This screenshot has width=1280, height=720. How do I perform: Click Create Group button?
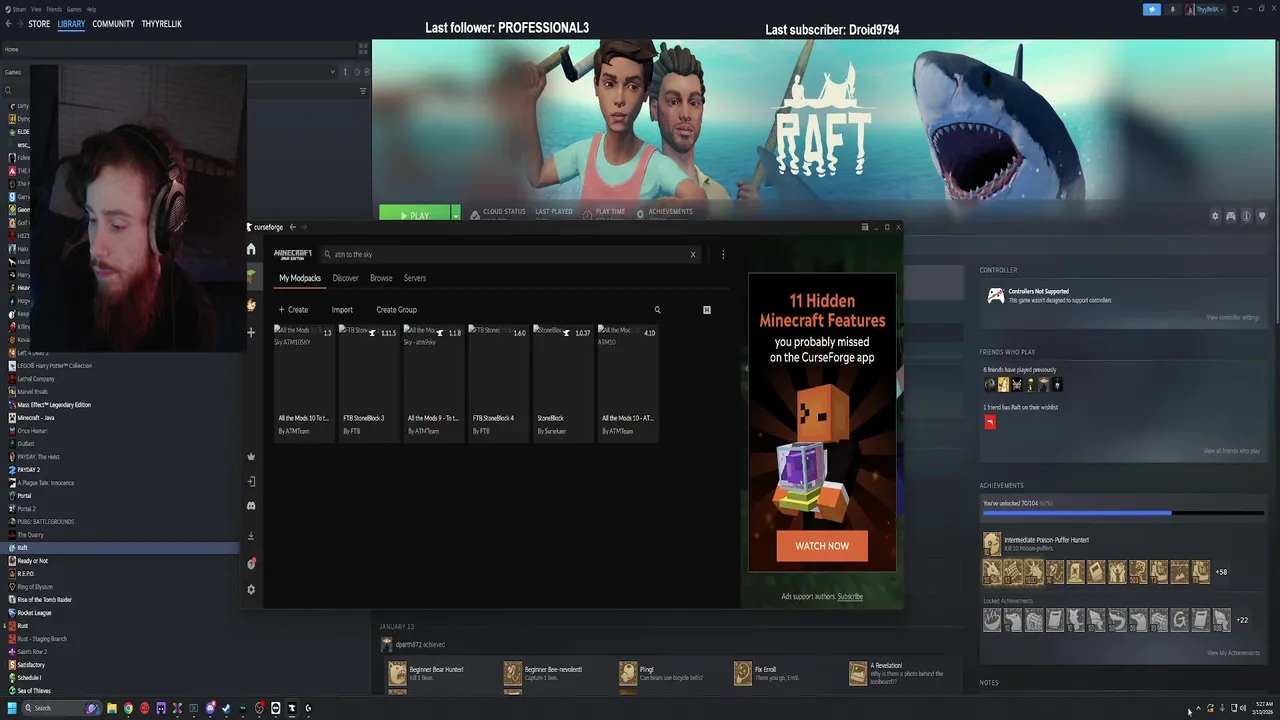click(x=396, y=310)
